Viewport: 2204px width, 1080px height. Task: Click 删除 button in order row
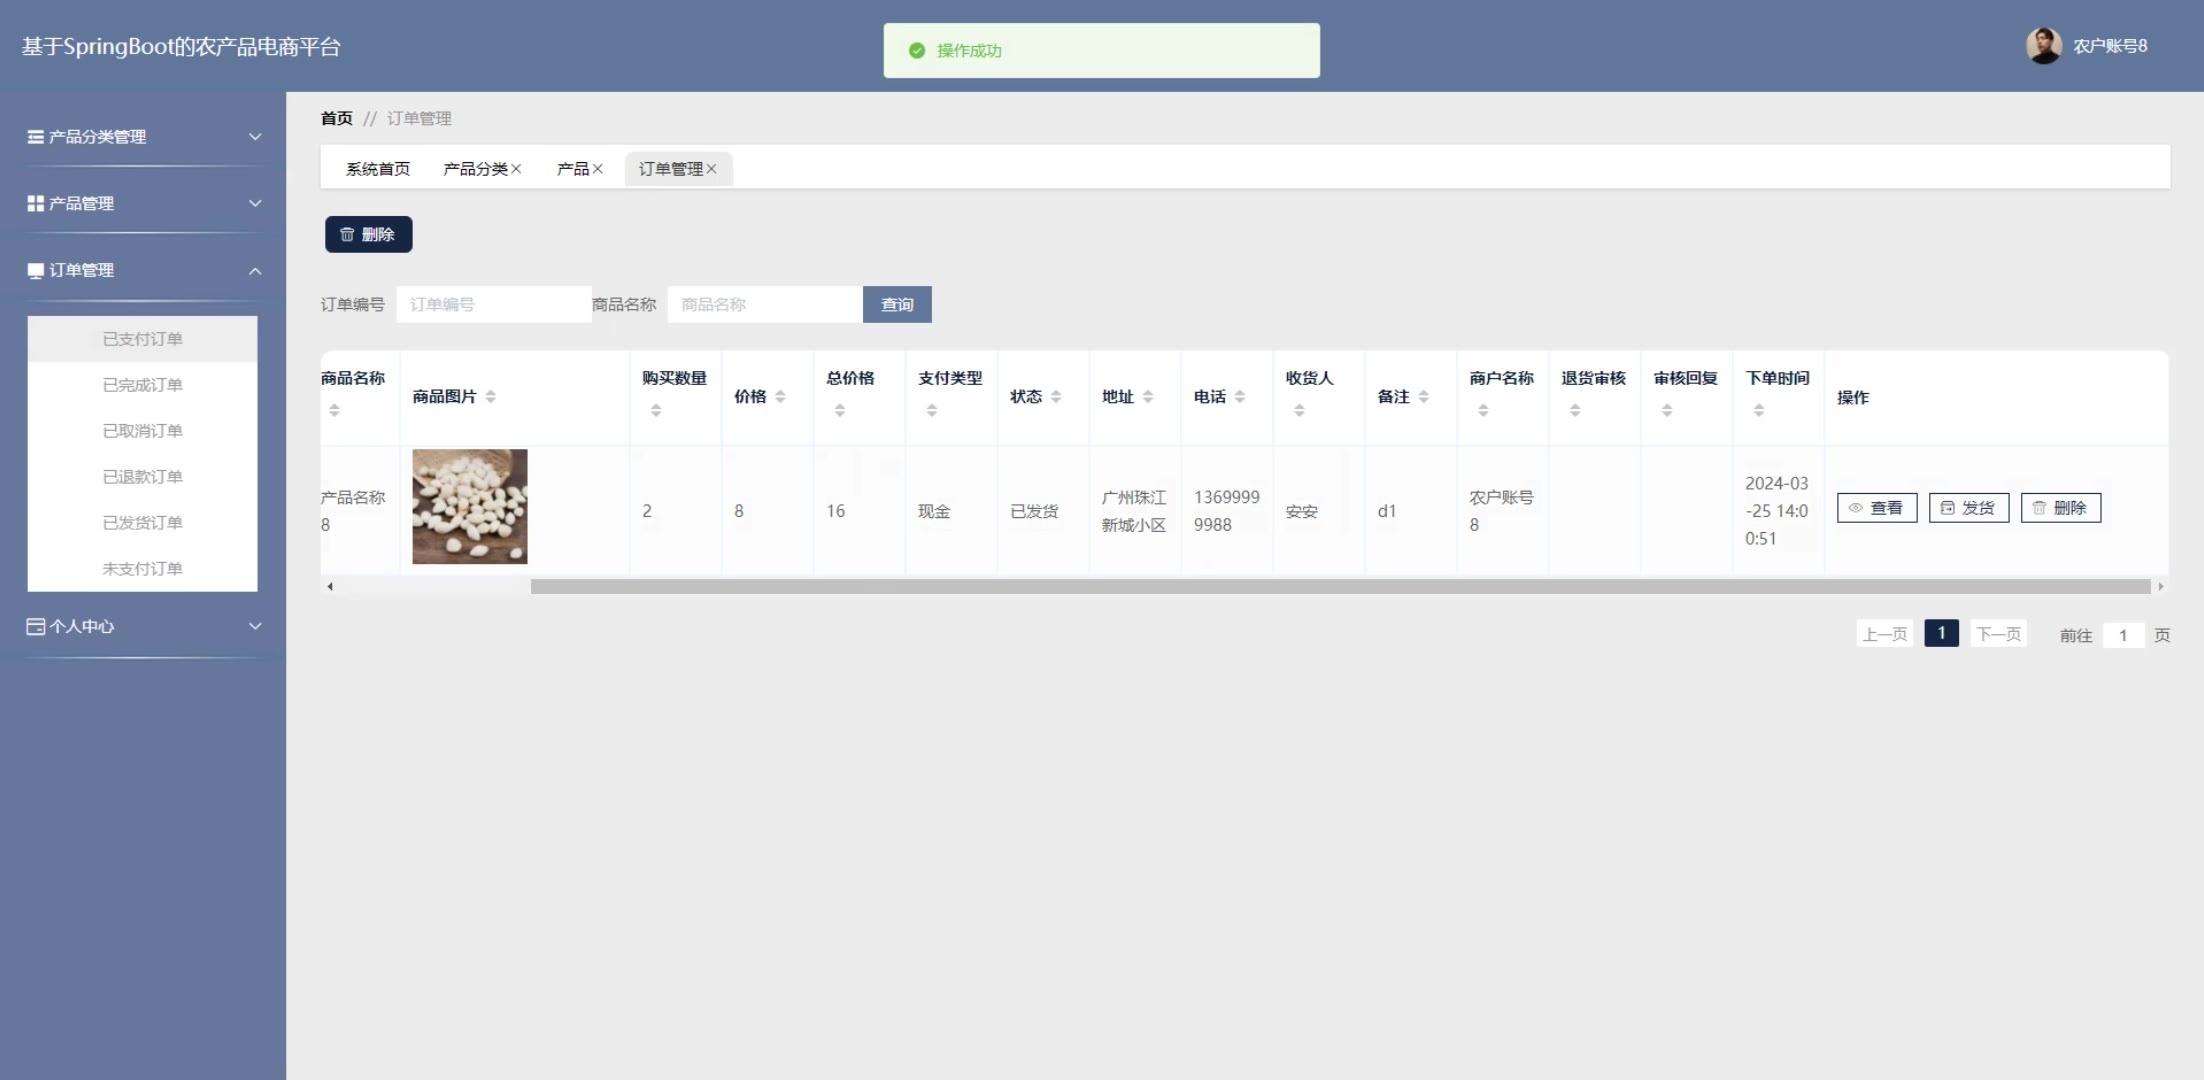2061,508
